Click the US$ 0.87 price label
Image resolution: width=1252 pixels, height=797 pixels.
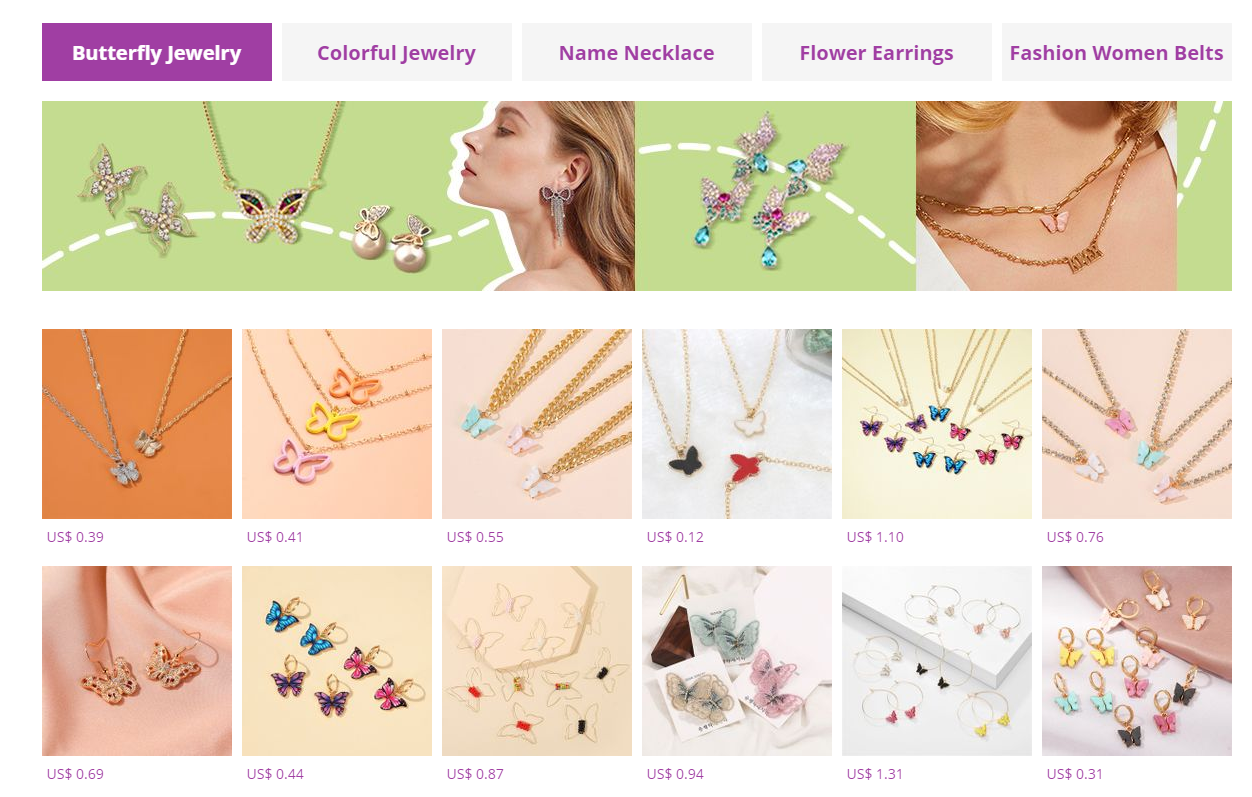pos(475,774)
